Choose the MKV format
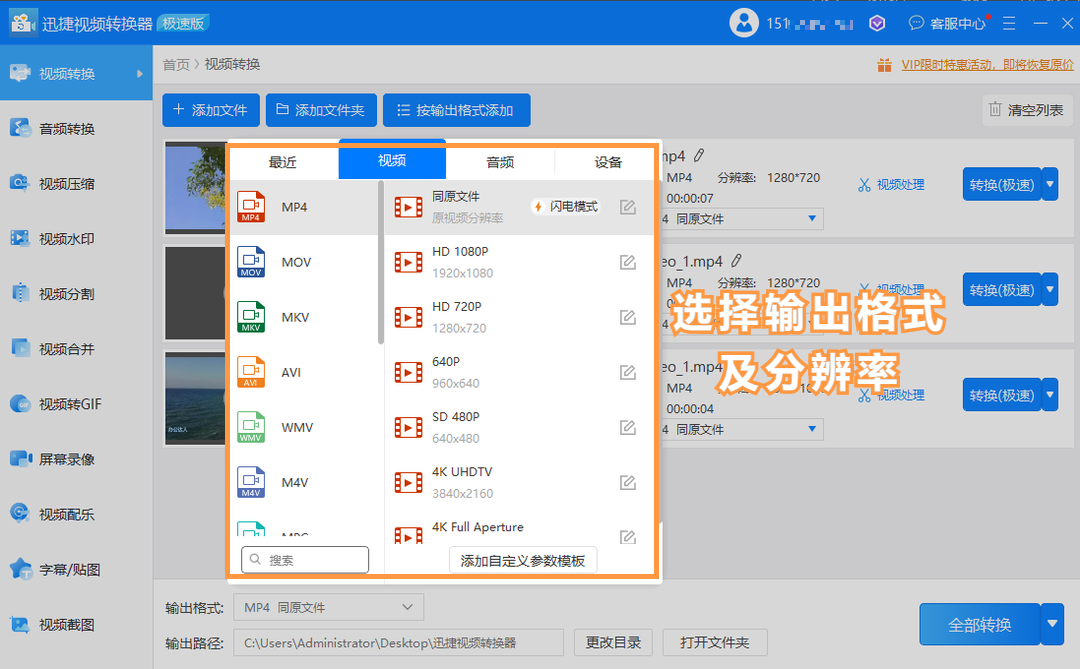Screen dimensions: 1080x669 pyautogui.click(x=304, y=317)
